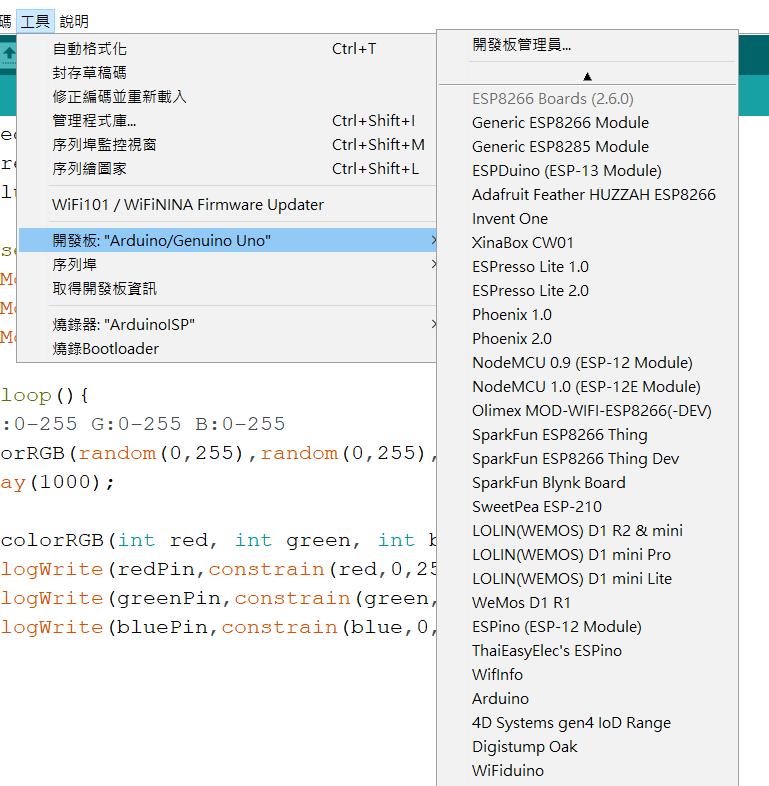Select SweetPea ESP-210 board
The width and height of the screenshot is (769, 786).
tap(587, 507)
